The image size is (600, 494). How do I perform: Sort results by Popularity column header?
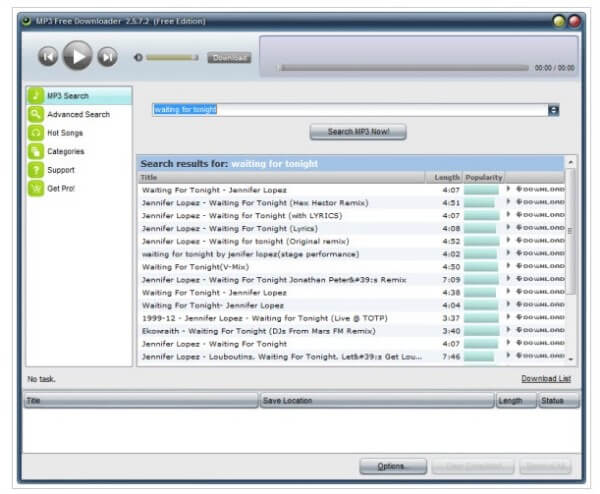pos(484,178)
